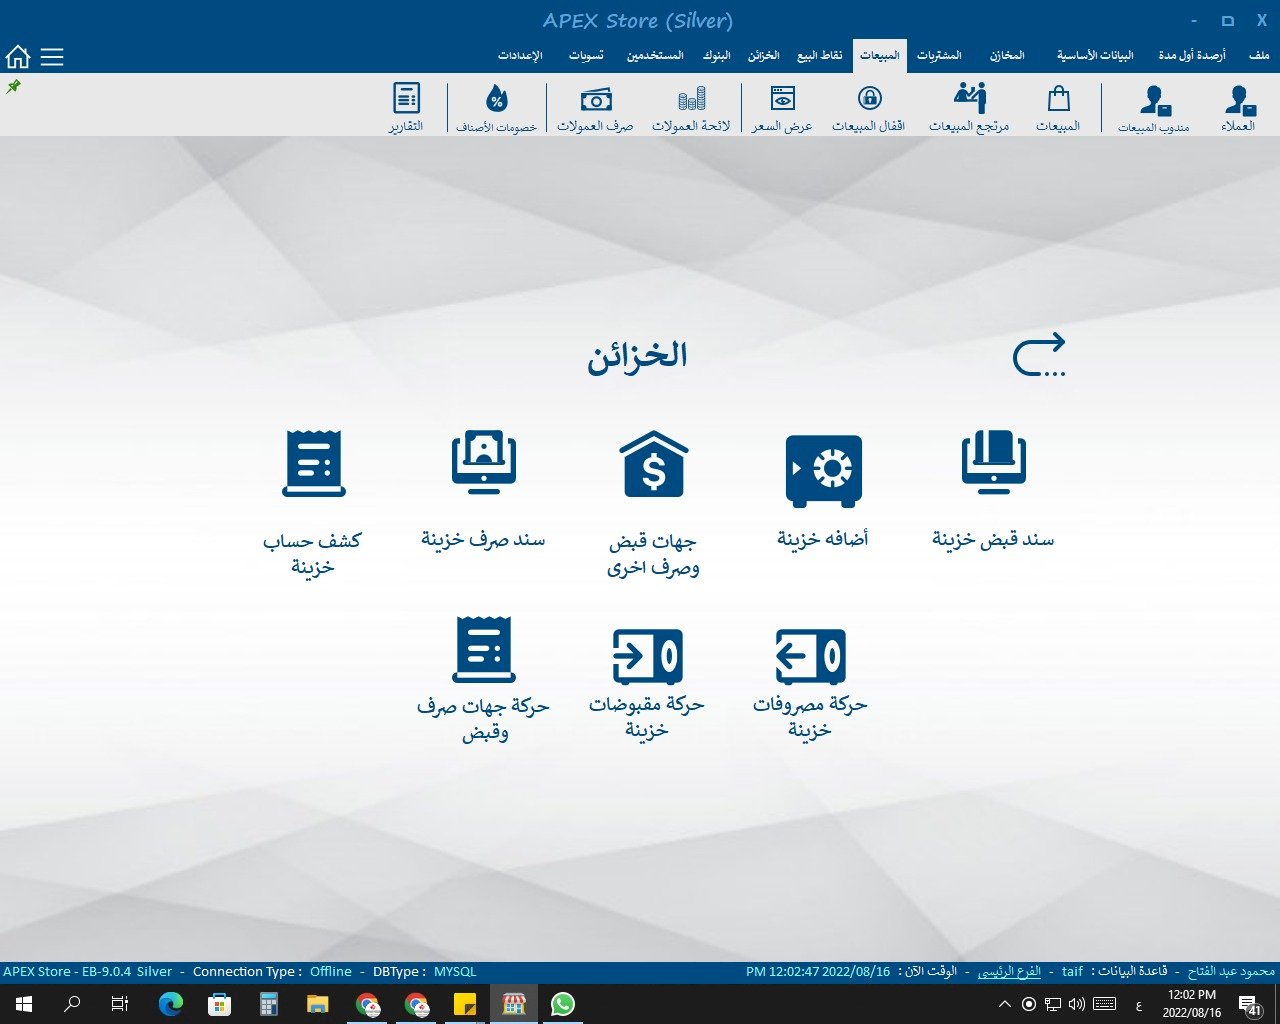
Task: Go to the home screen icon
Action: [x=18, y=57]
